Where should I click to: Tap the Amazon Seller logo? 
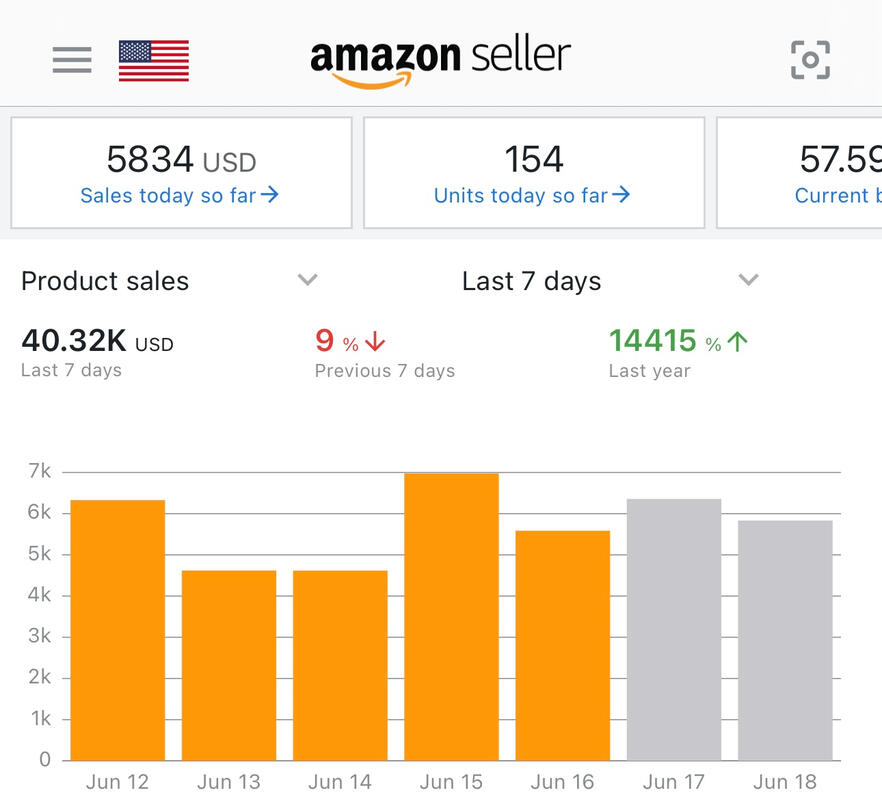point(440,60)
